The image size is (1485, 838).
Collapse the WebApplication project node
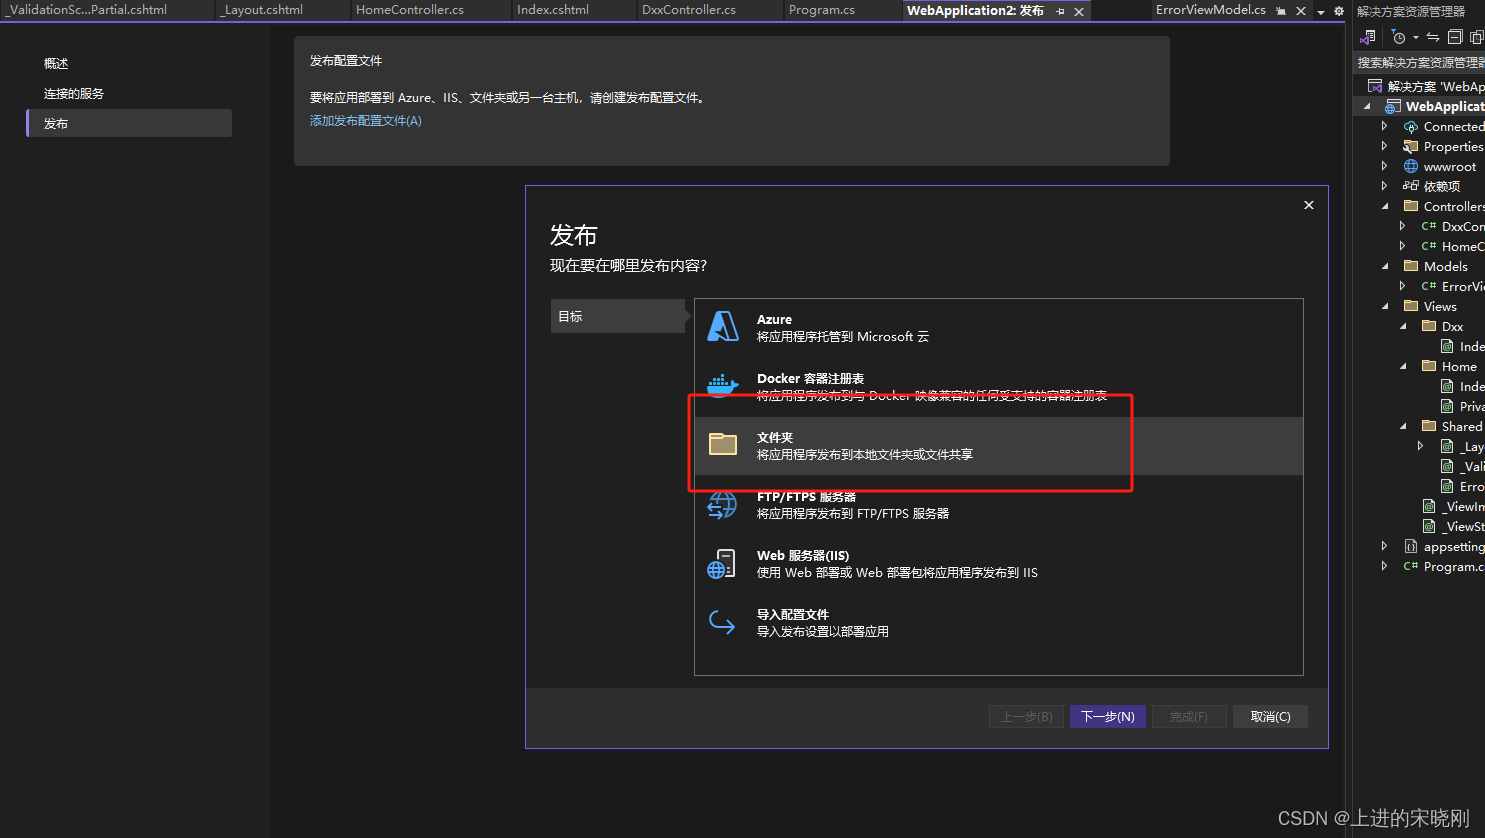1367,106
